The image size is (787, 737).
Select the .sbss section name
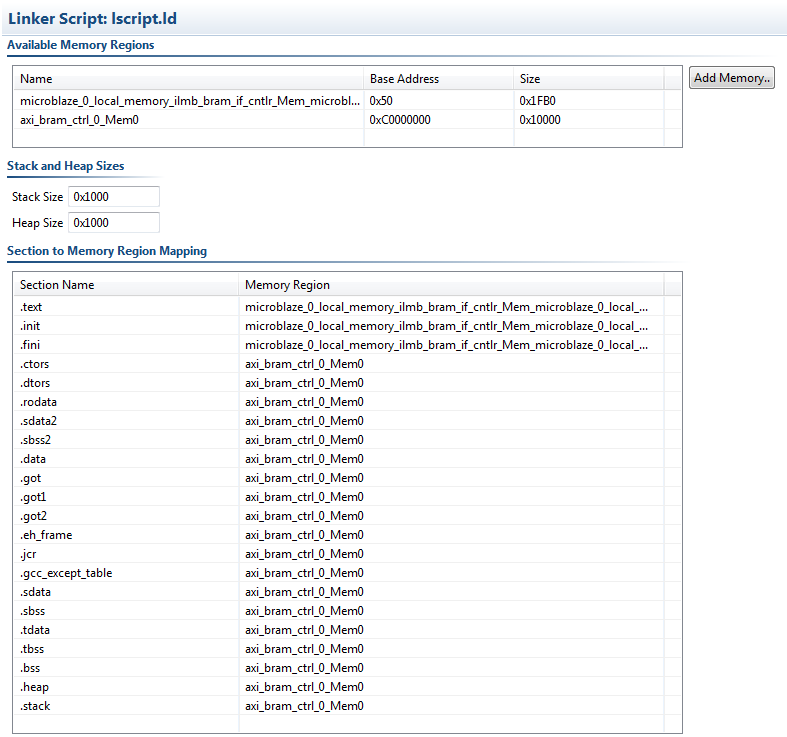click(33, 611)
